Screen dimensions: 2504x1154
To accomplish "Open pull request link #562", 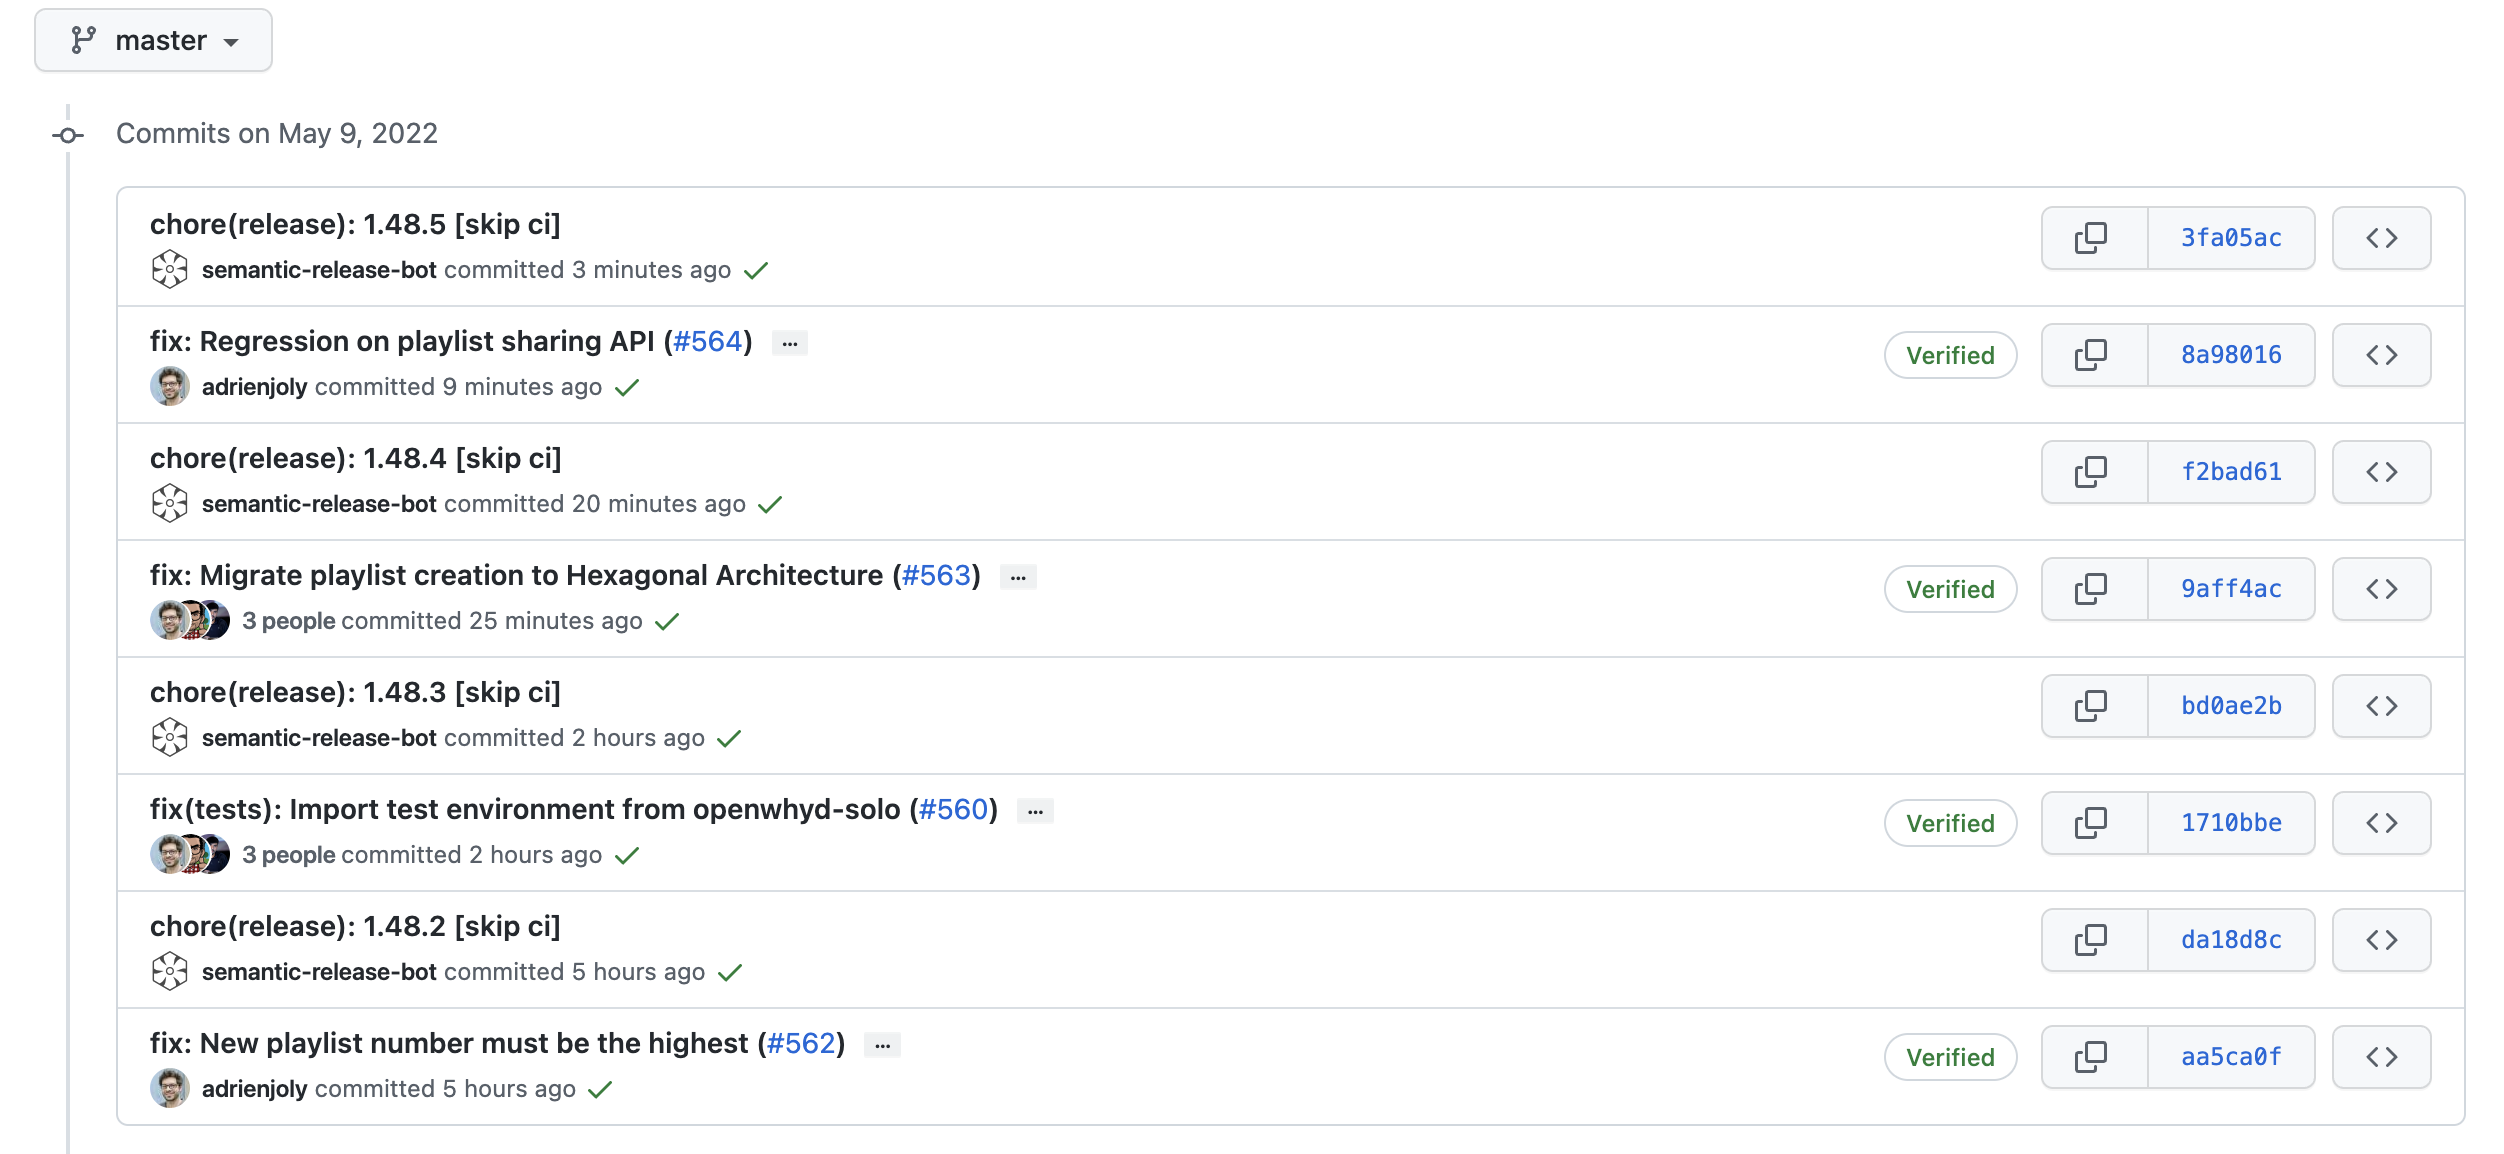I will (801, 1042).
